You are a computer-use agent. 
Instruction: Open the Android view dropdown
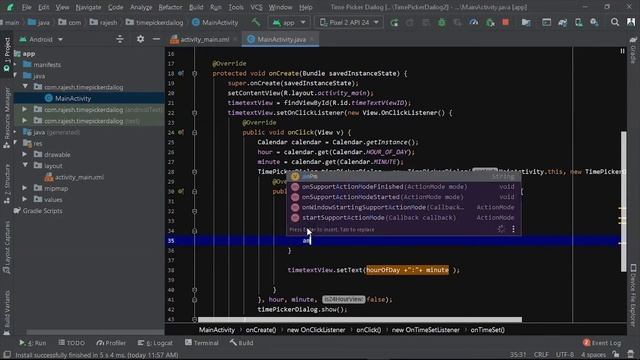click(41, 39)
